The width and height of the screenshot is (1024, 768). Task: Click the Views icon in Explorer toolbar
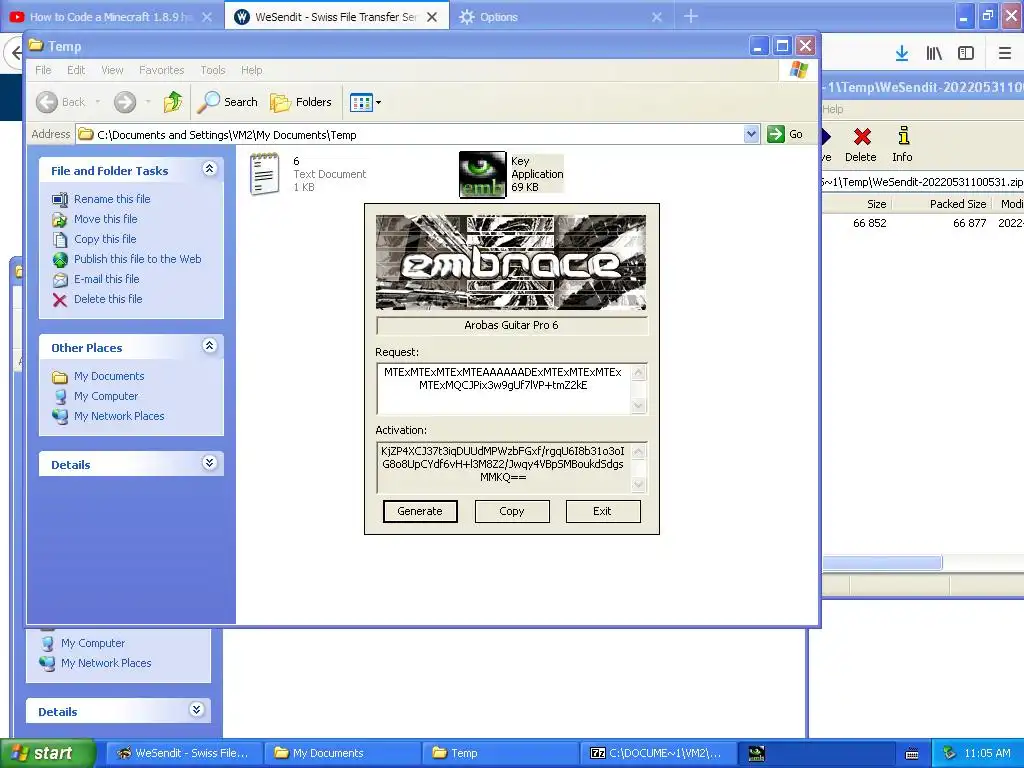pyautogui.click(x=360, y=103)
